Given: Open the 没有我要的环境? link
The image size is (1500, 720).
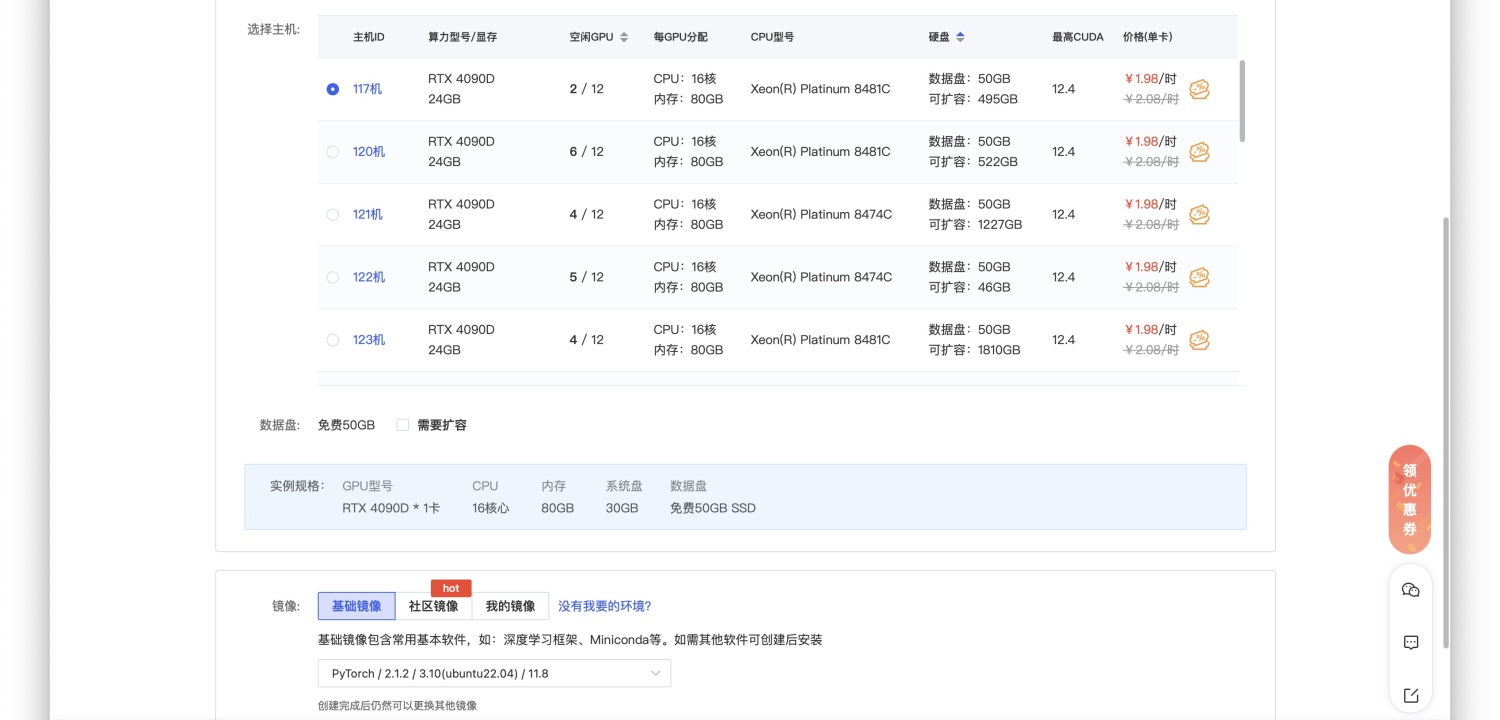Looking at the screenshot, I should click(x=605, y=606).
